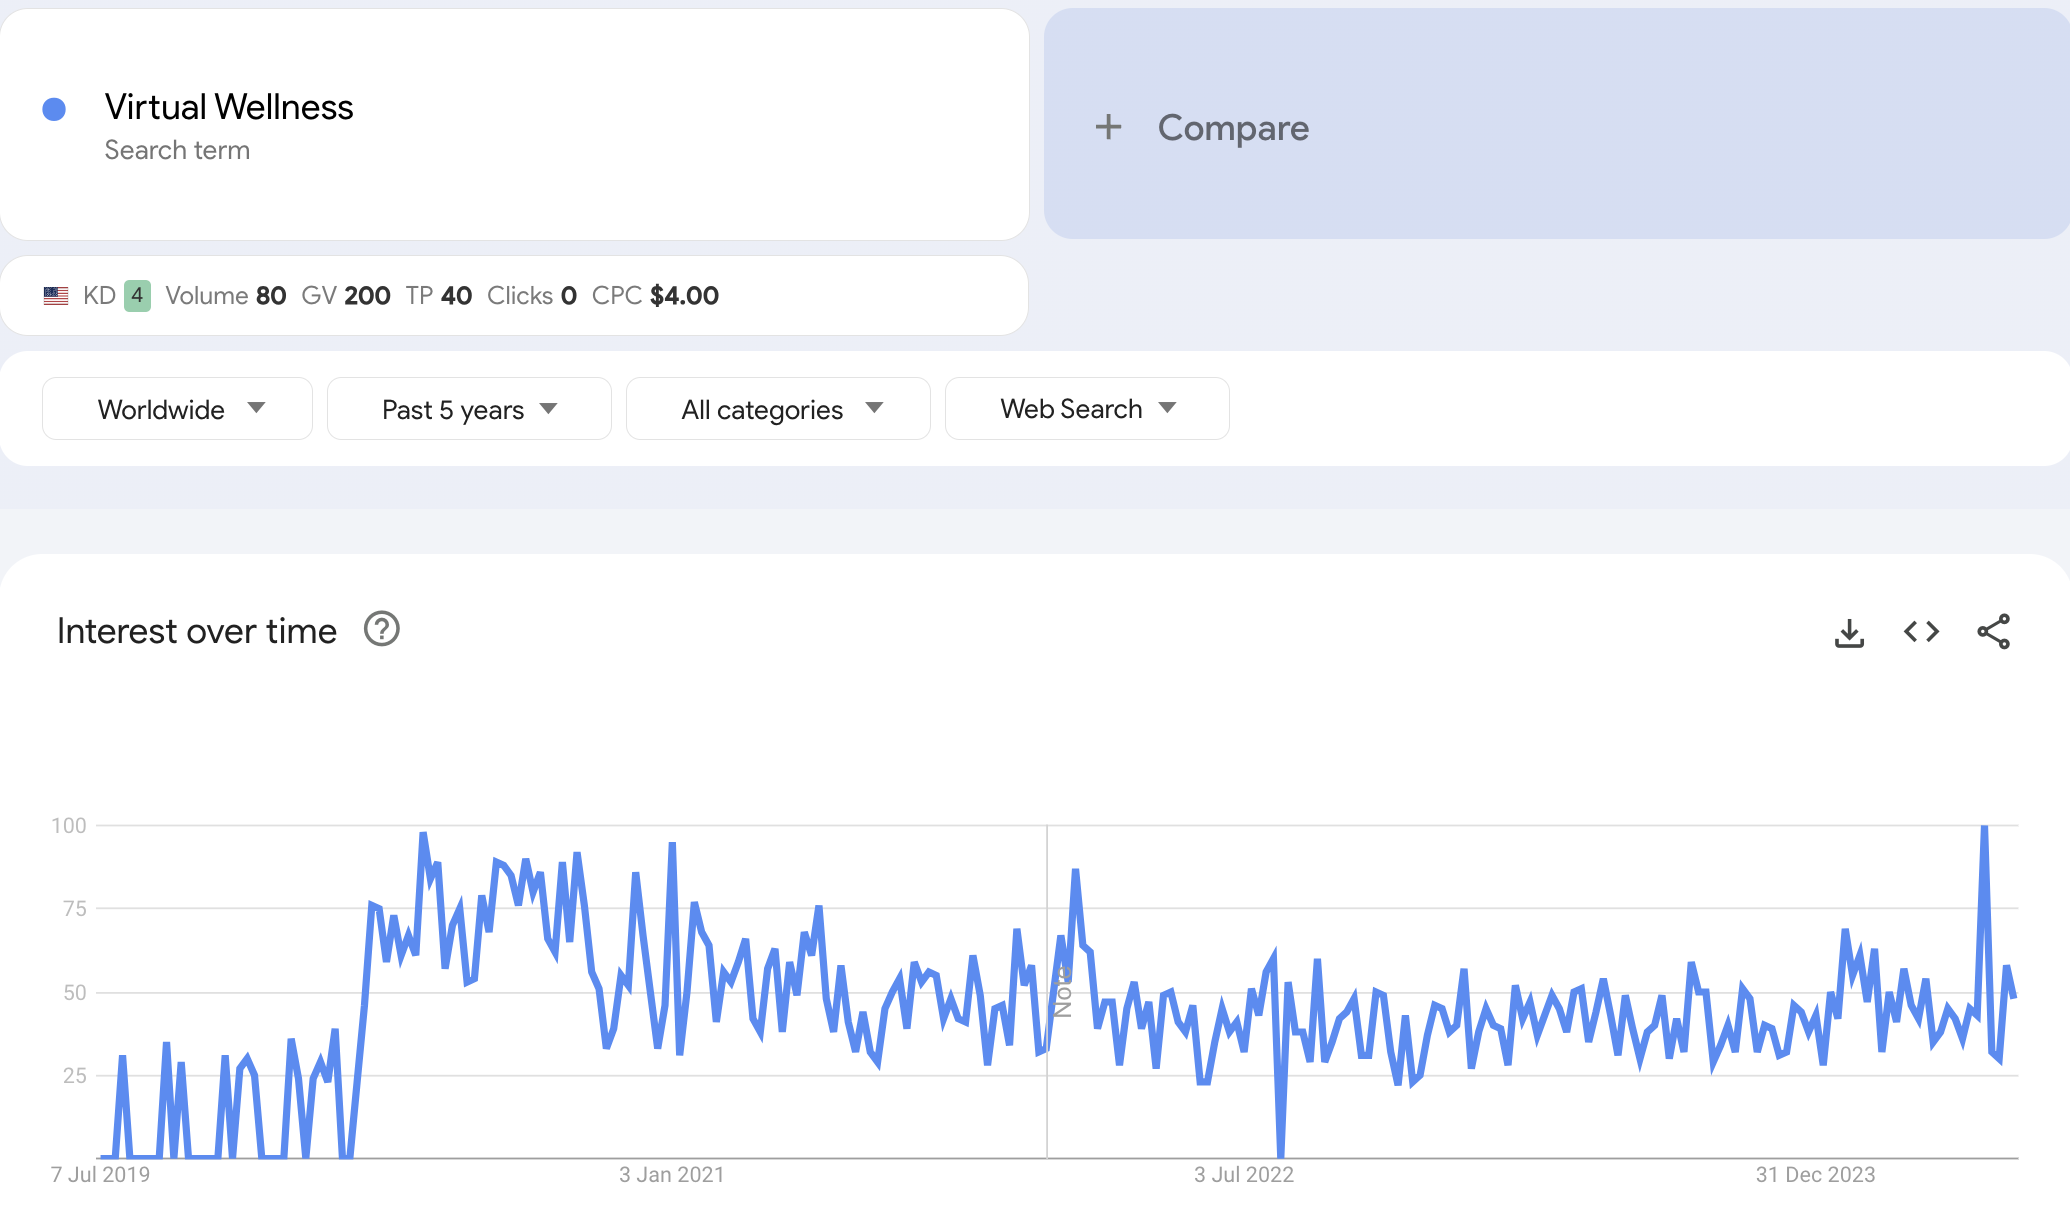Click the US flag icon
This screenshot has height=1216, width=2070.
[56, 296]
